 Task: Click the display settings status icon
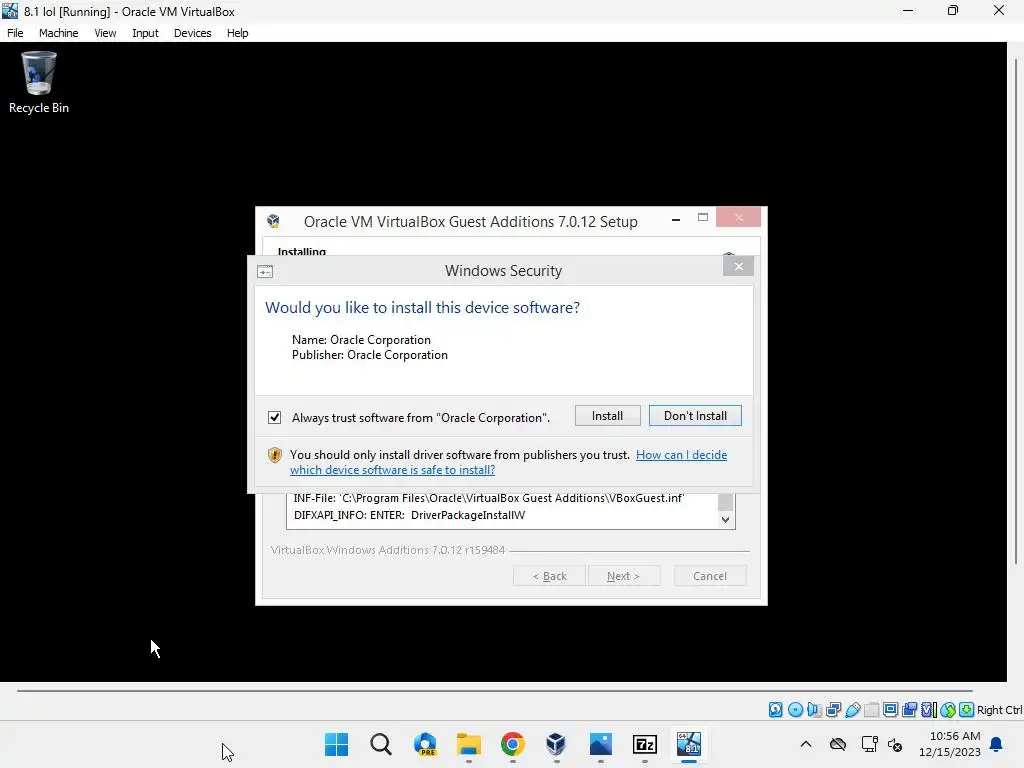[890, 710]
